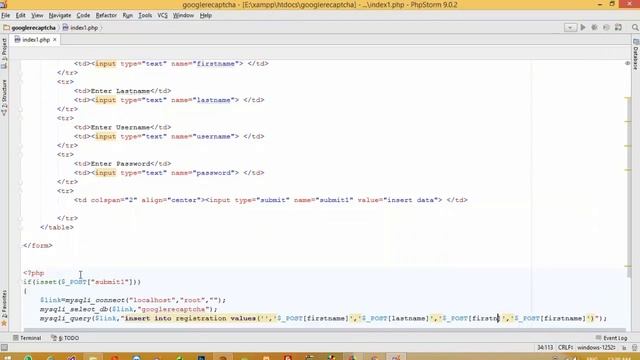Open the Tools menu
Image resolution: width=640 pixels, height=360 pixels.
(x=145, y=15)
